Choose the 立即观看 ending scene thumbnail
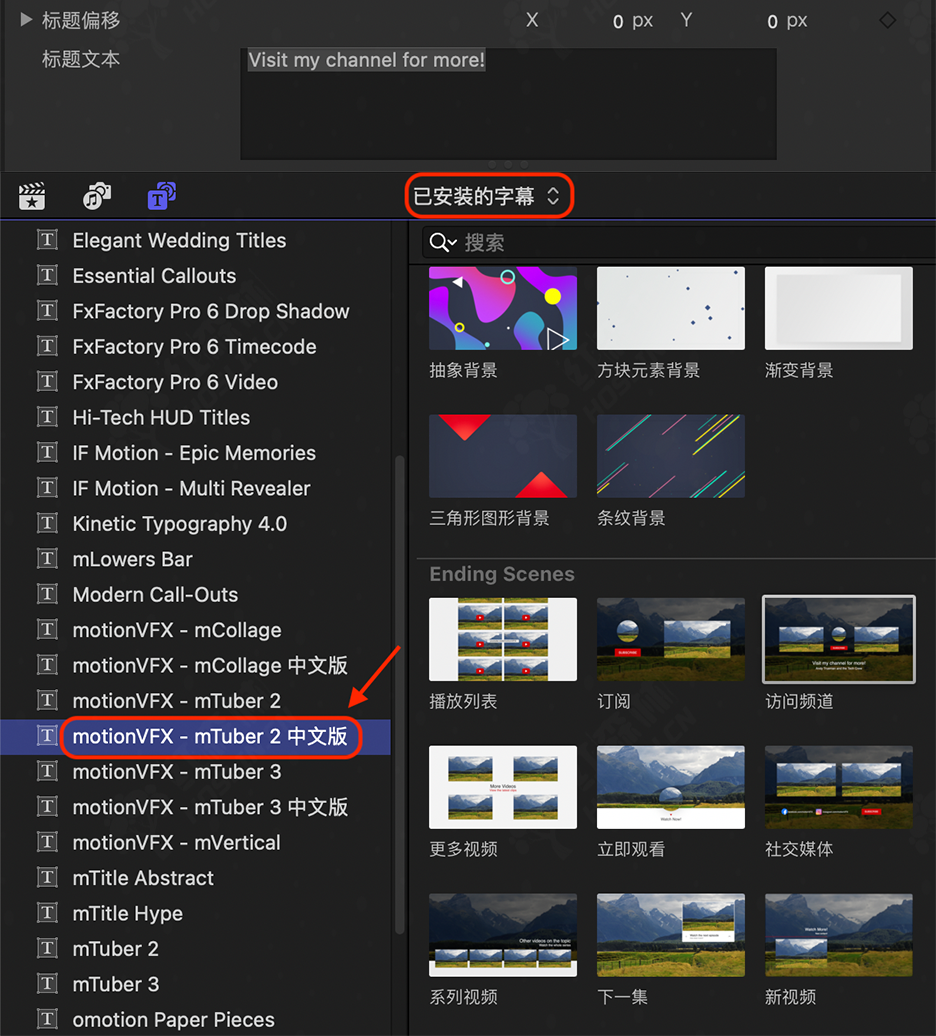This screenshot has height=1036, width=936. tap(670, 787)
